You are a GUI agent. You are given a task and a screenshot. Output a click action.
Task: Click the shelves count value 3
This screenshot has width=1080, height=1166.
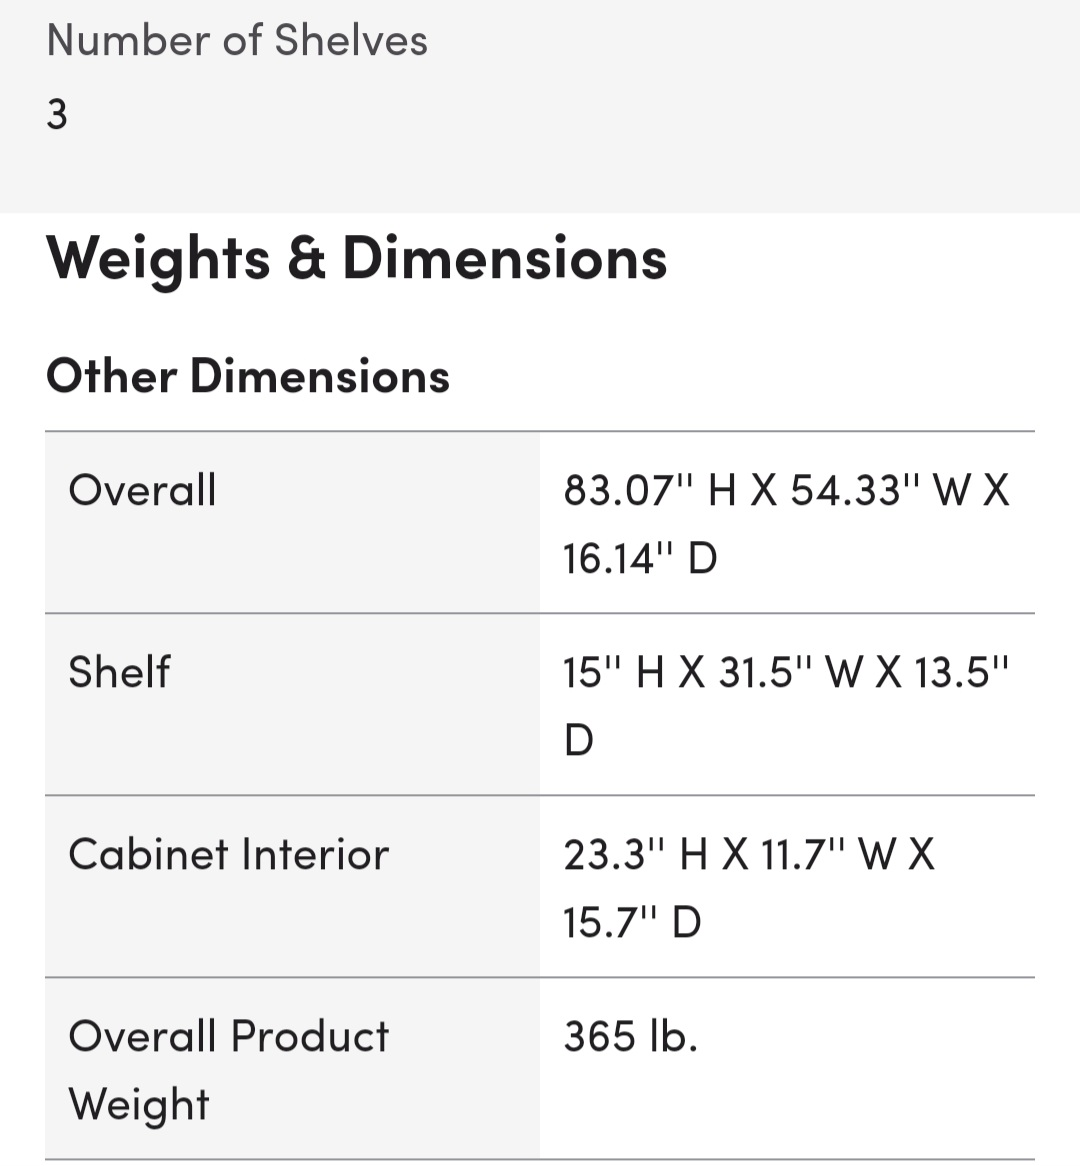coord(57,115)
